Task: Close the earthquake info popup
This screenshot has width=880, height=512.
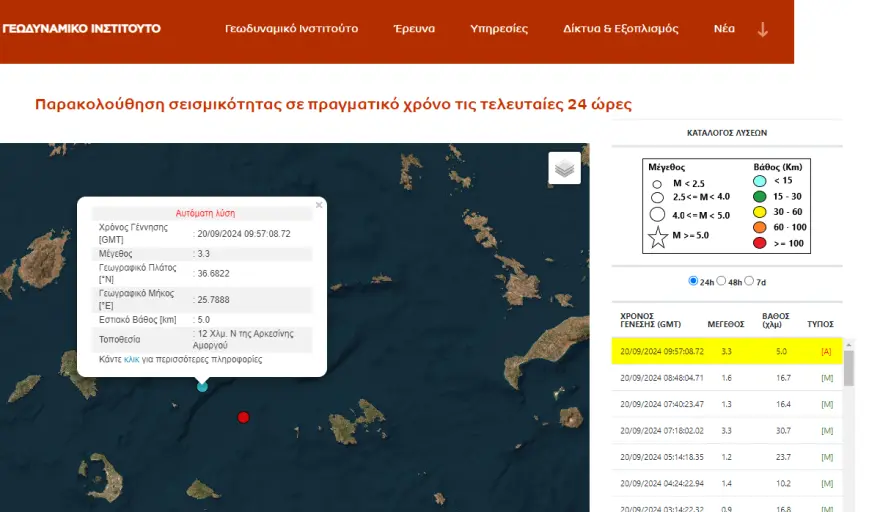Action: tap(319, 205)
